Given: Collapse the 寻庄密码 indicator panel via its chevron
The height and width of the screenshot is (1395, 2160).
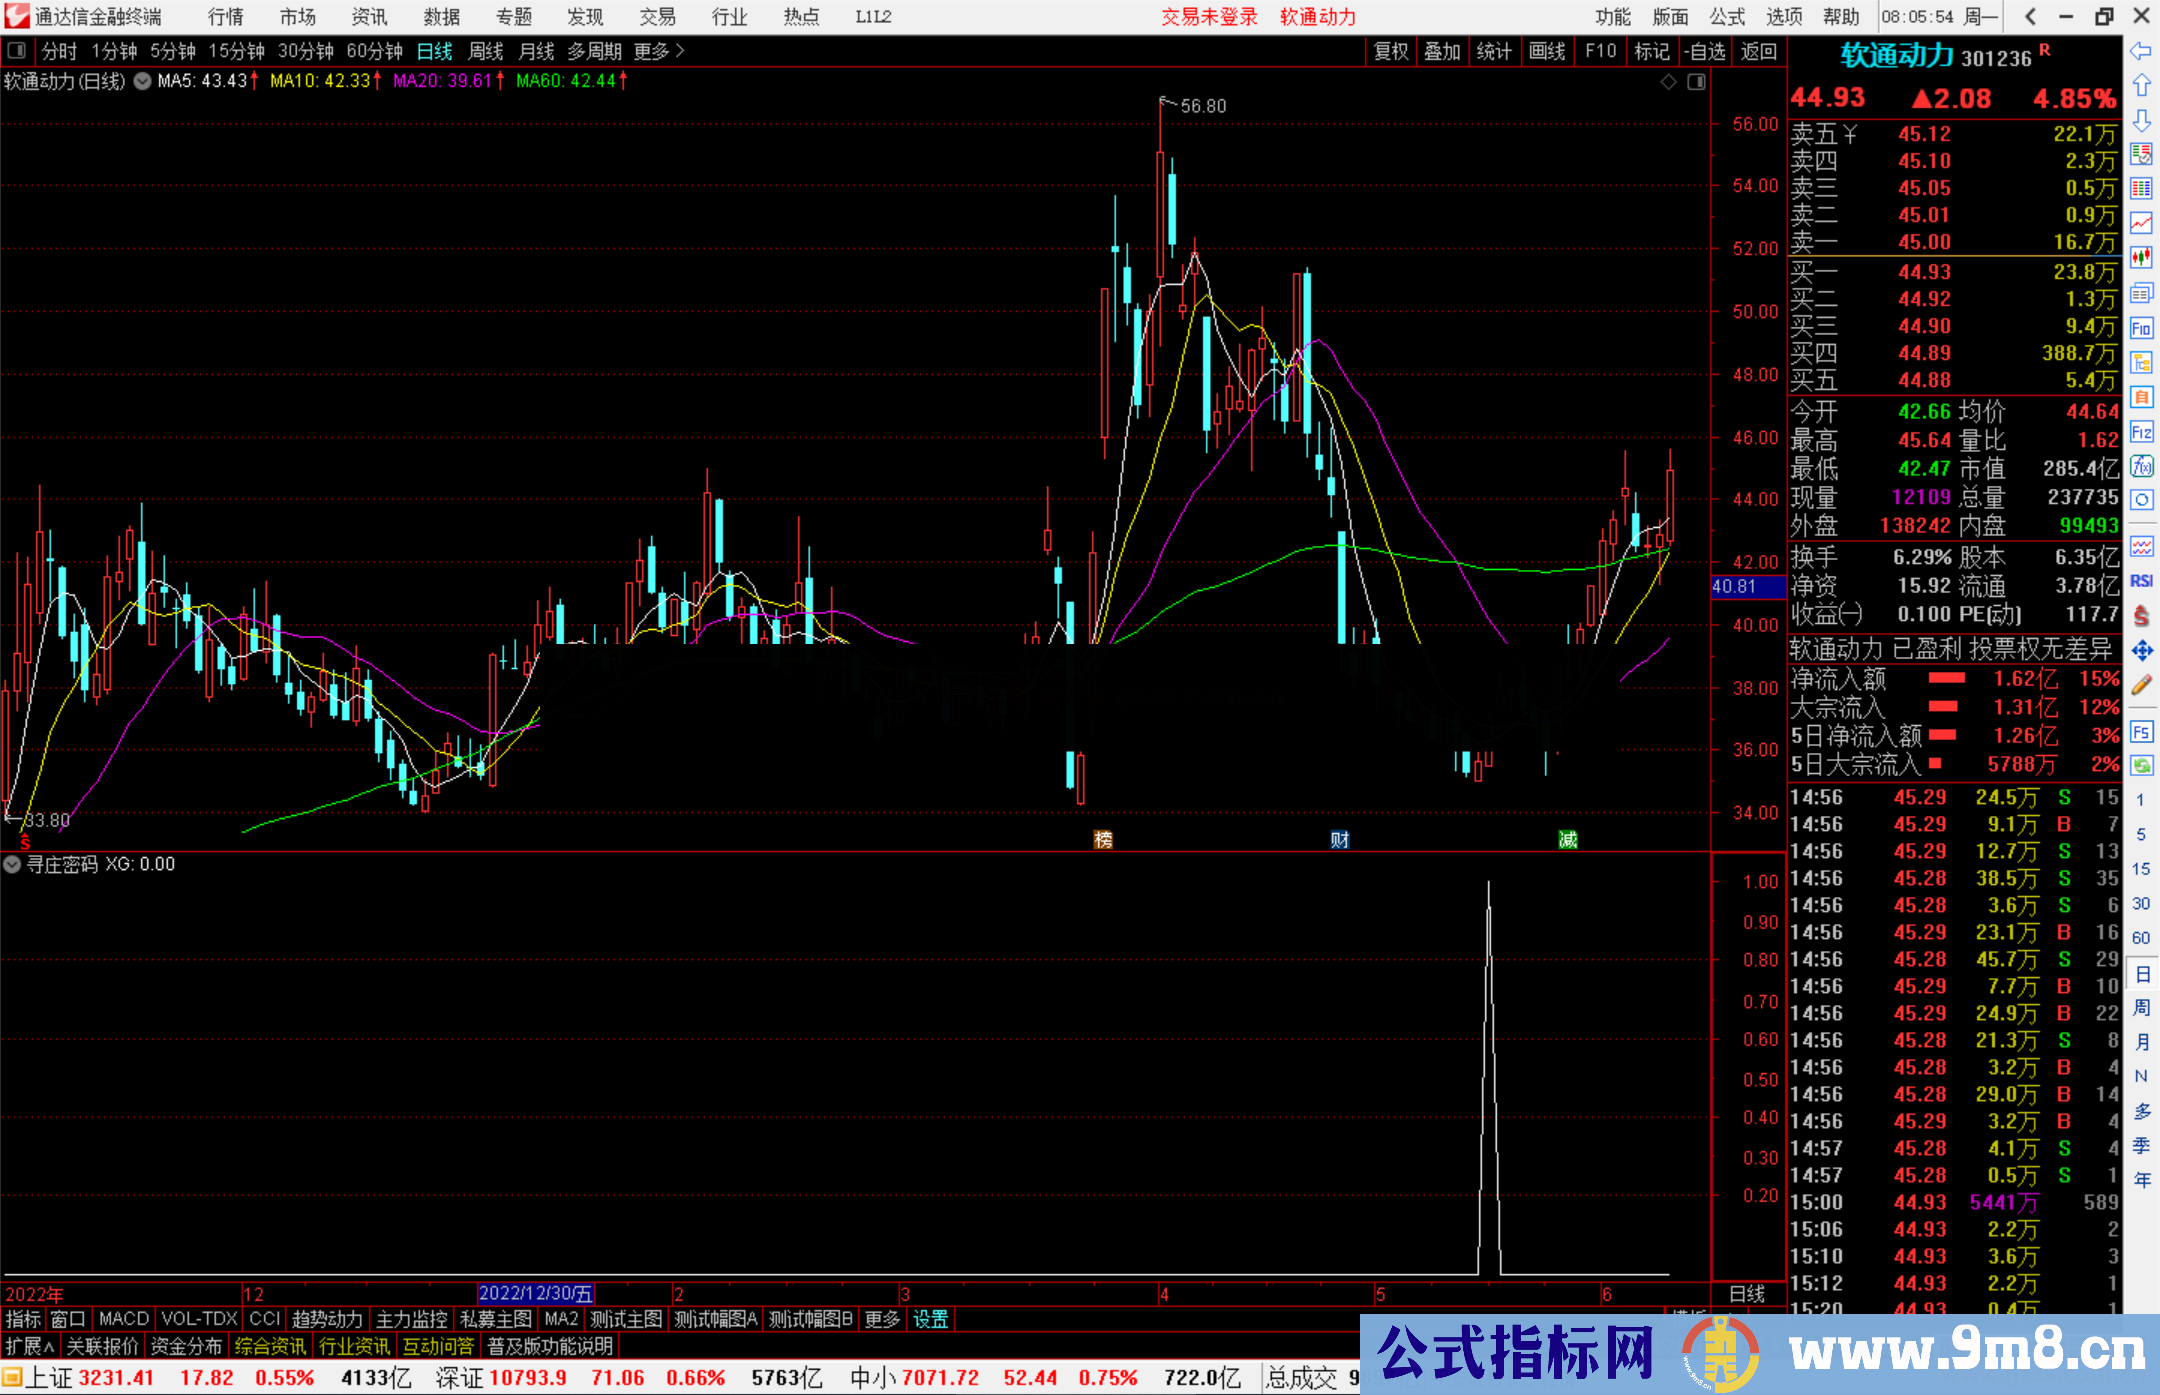Looking at the screenshot, I should (x=12, y=864).
